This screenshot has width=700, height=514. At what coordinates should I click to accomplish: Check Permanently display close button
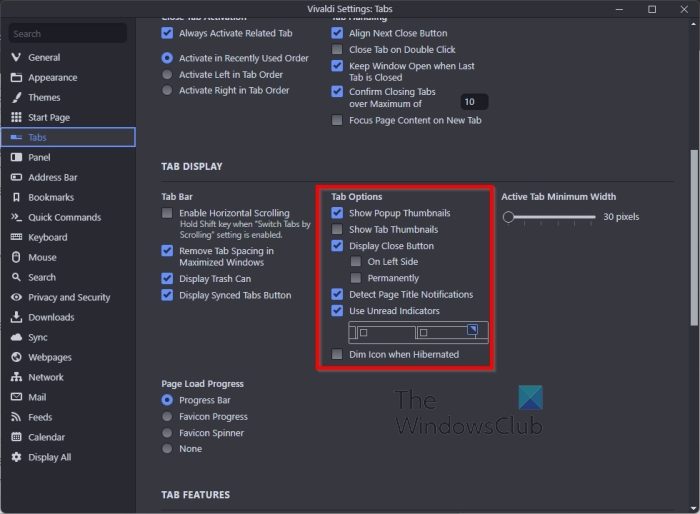tap(356, 278)
